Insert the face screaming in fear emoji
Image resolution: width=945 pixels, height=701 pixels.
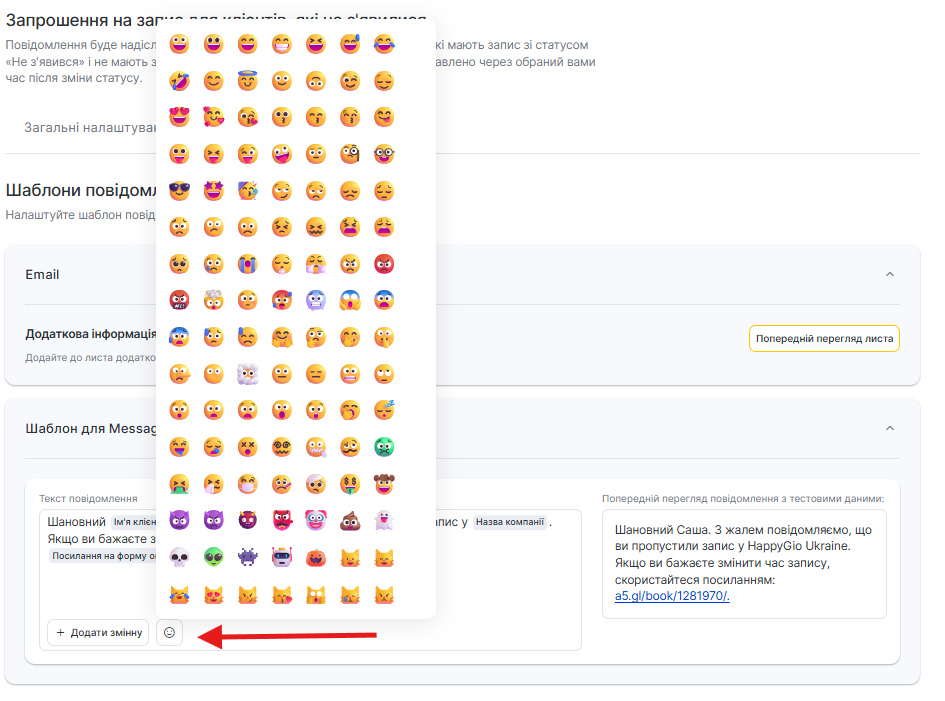pyautogui.click(x=350, y=300)
